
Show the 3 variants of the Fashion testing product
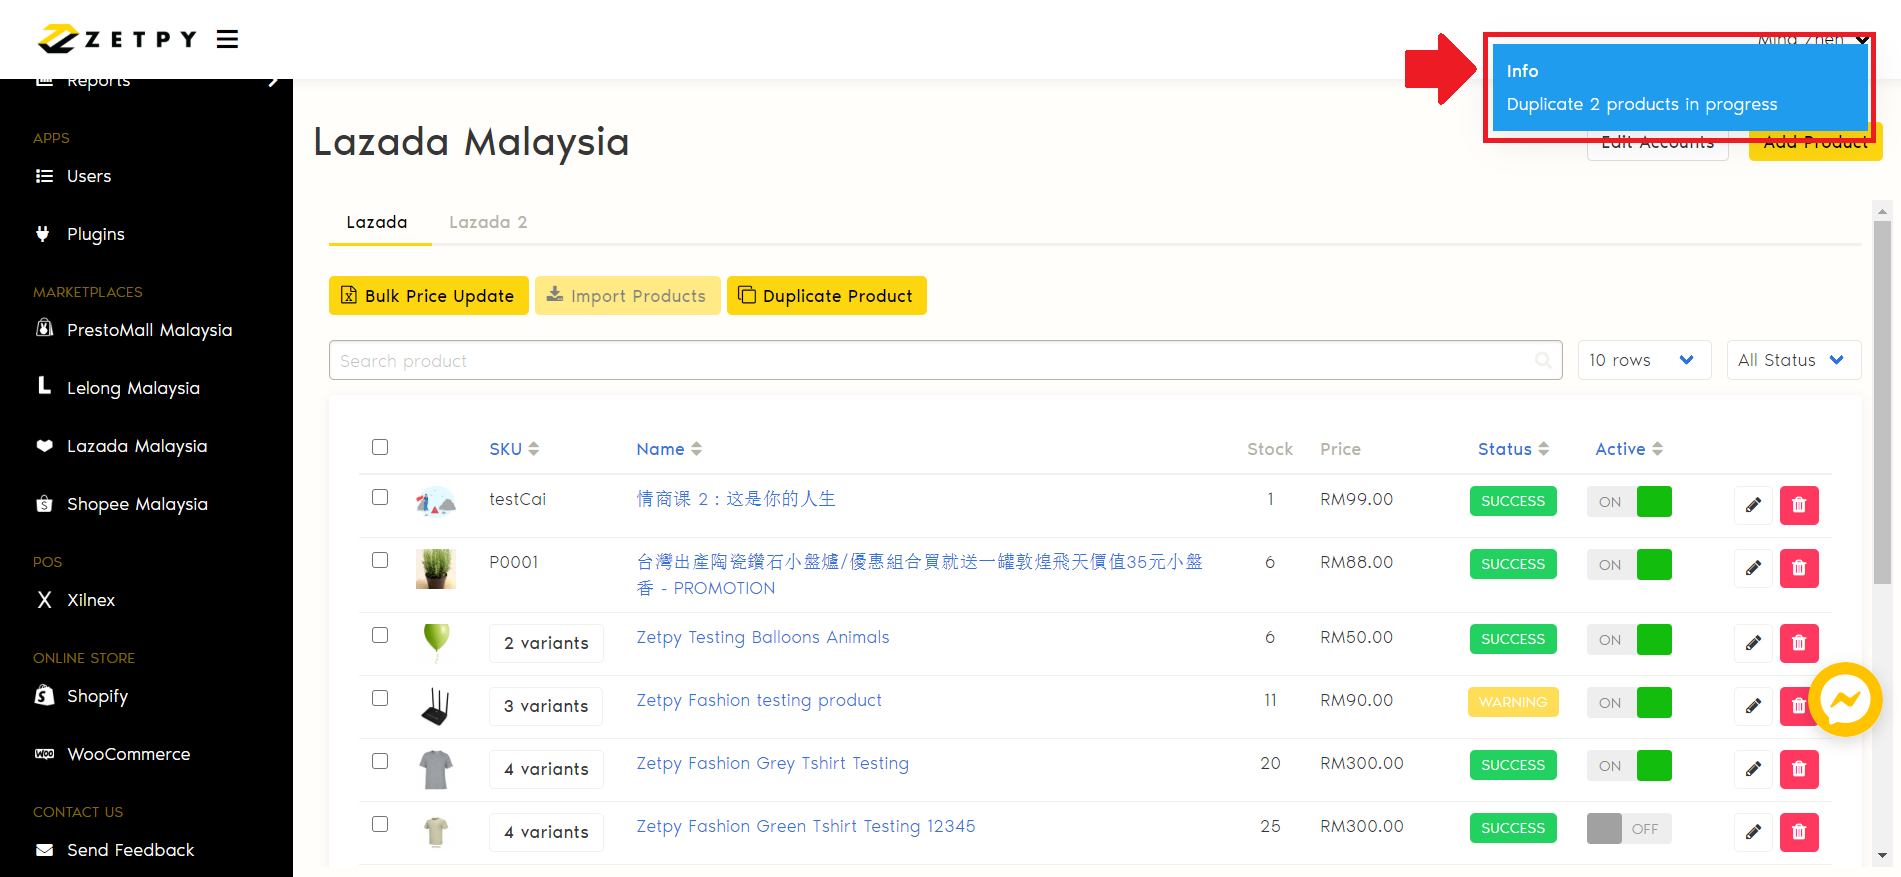pos(546,706)
